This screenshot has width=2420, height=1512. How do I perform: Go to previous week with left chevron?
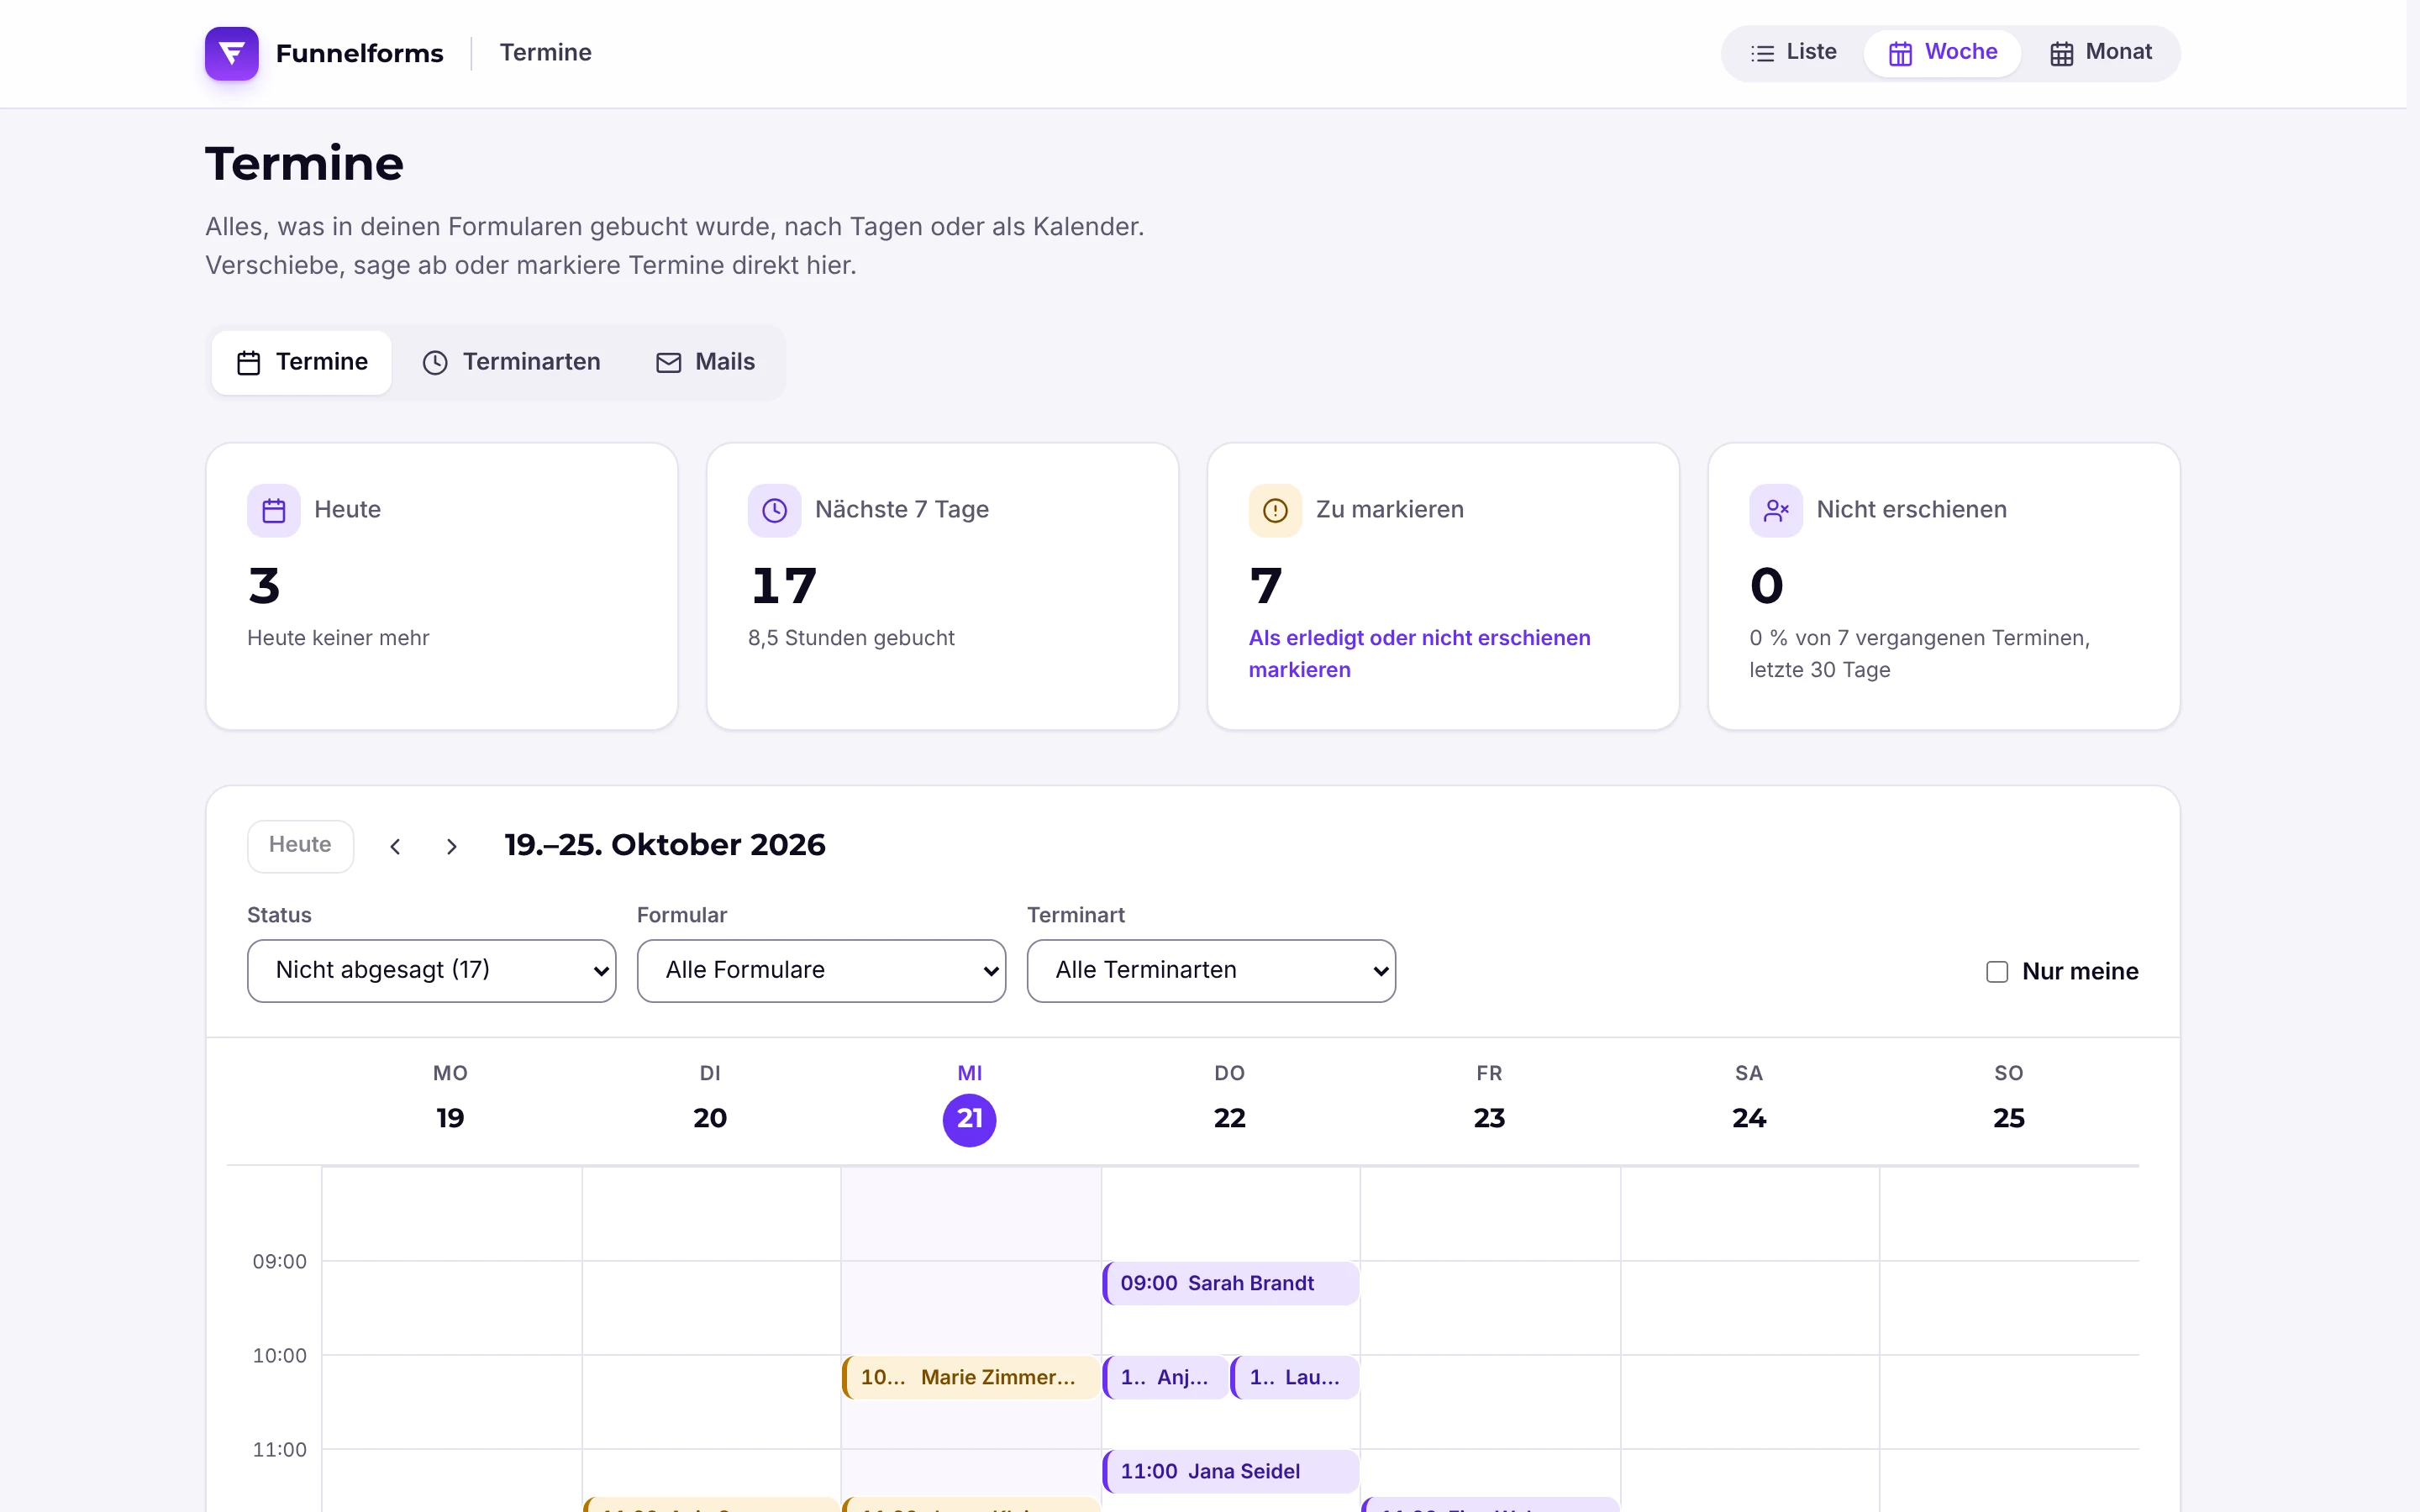tap(395, 846)
